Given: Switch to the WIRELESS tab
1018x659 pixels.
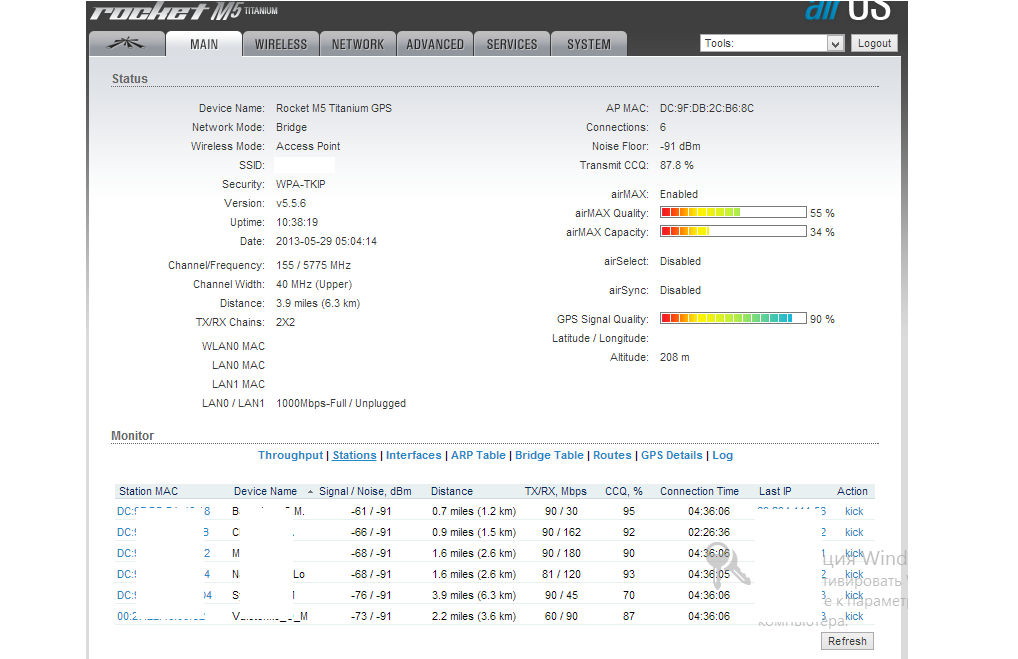Looking at the screenshot, I should click(x=281, y=44).
